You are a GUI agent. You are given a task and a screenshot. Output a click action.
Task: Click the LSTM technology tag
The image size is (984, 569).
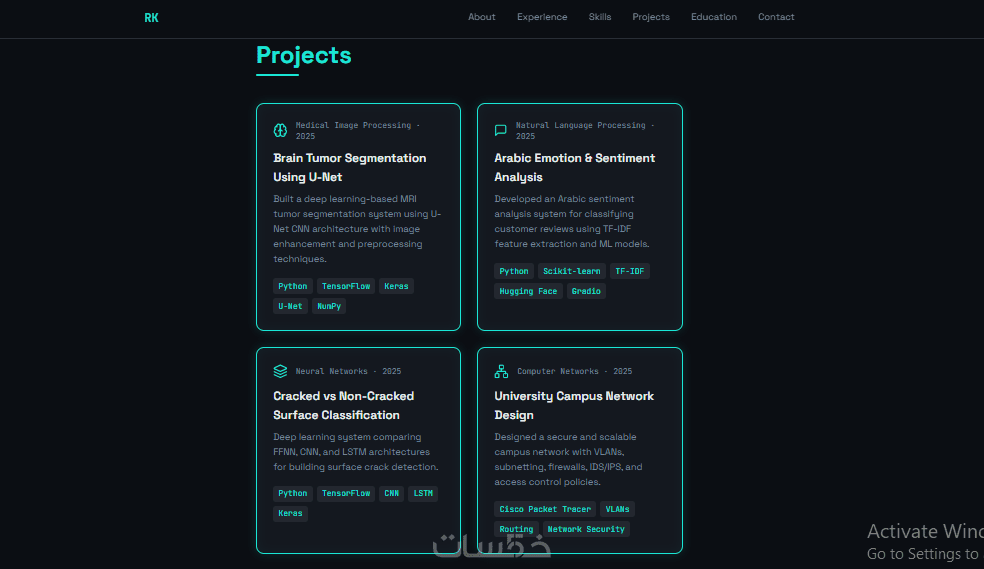click(423, 493)
